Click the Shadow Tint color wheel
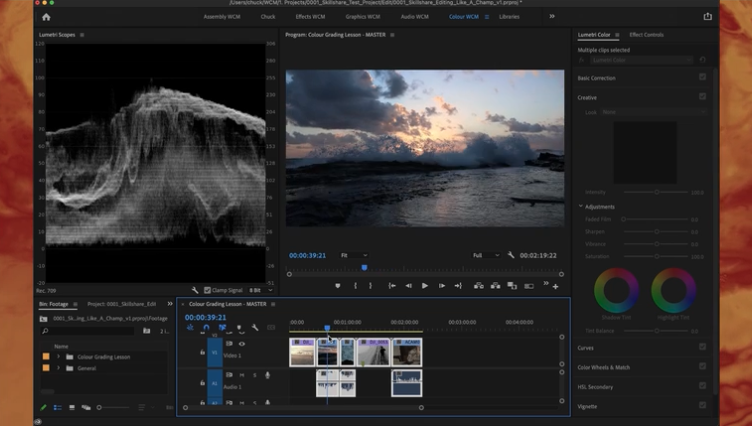 616,291
